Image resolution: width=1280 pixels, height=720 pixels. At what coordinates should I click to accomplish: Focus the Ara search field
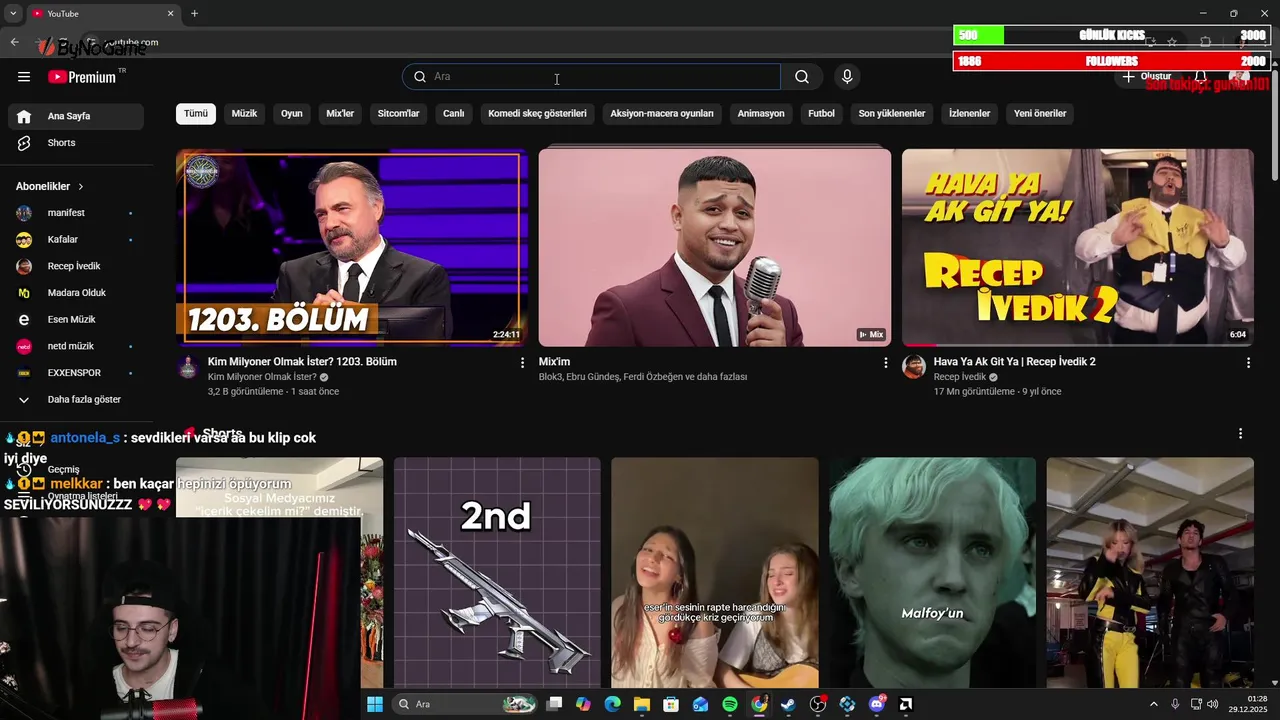(x=592, y=77)
